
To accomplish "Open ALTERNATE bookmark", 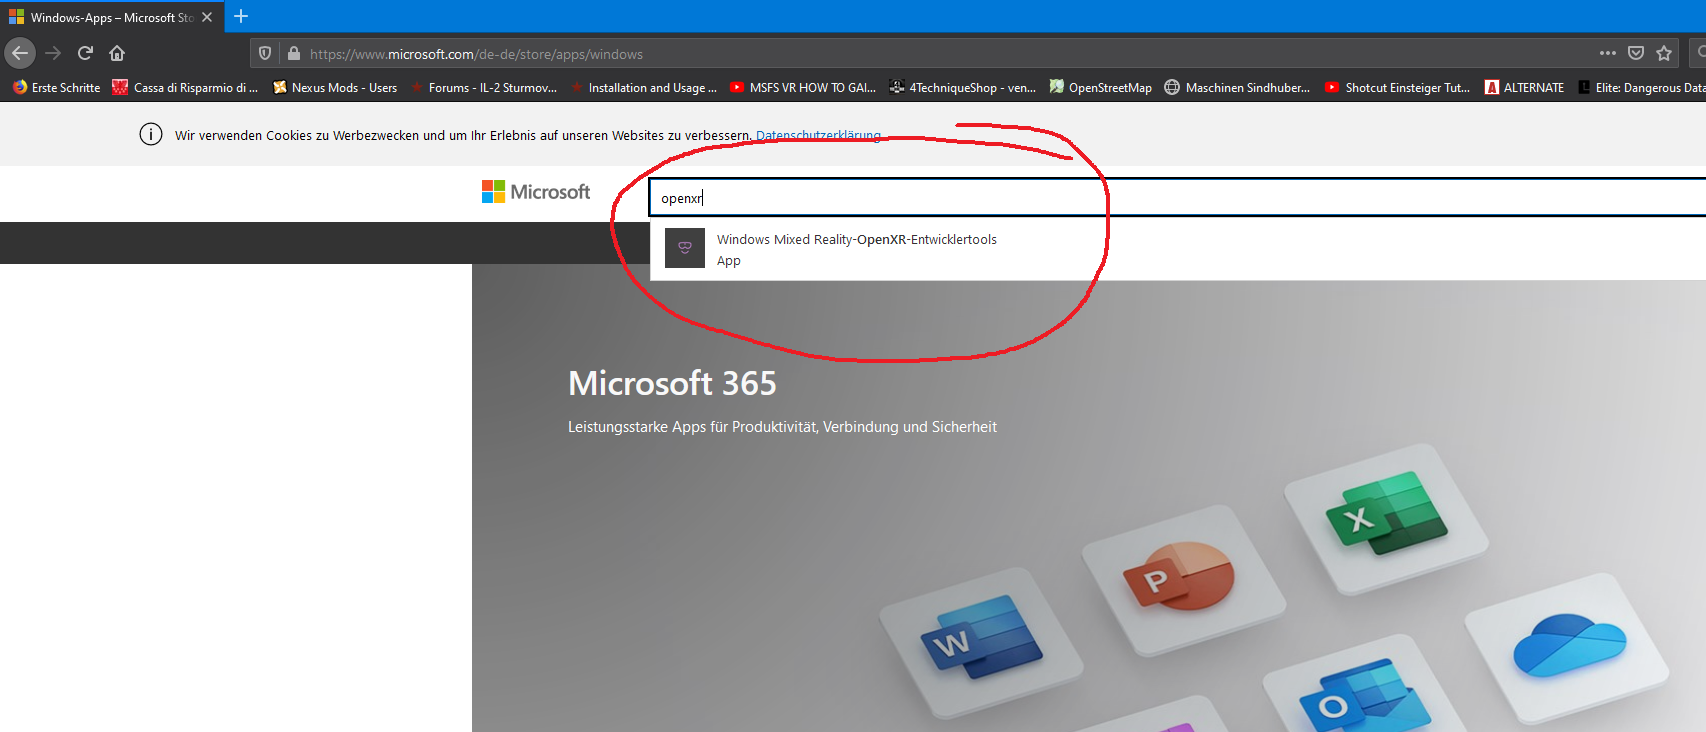I will [x=1525, y=88].
